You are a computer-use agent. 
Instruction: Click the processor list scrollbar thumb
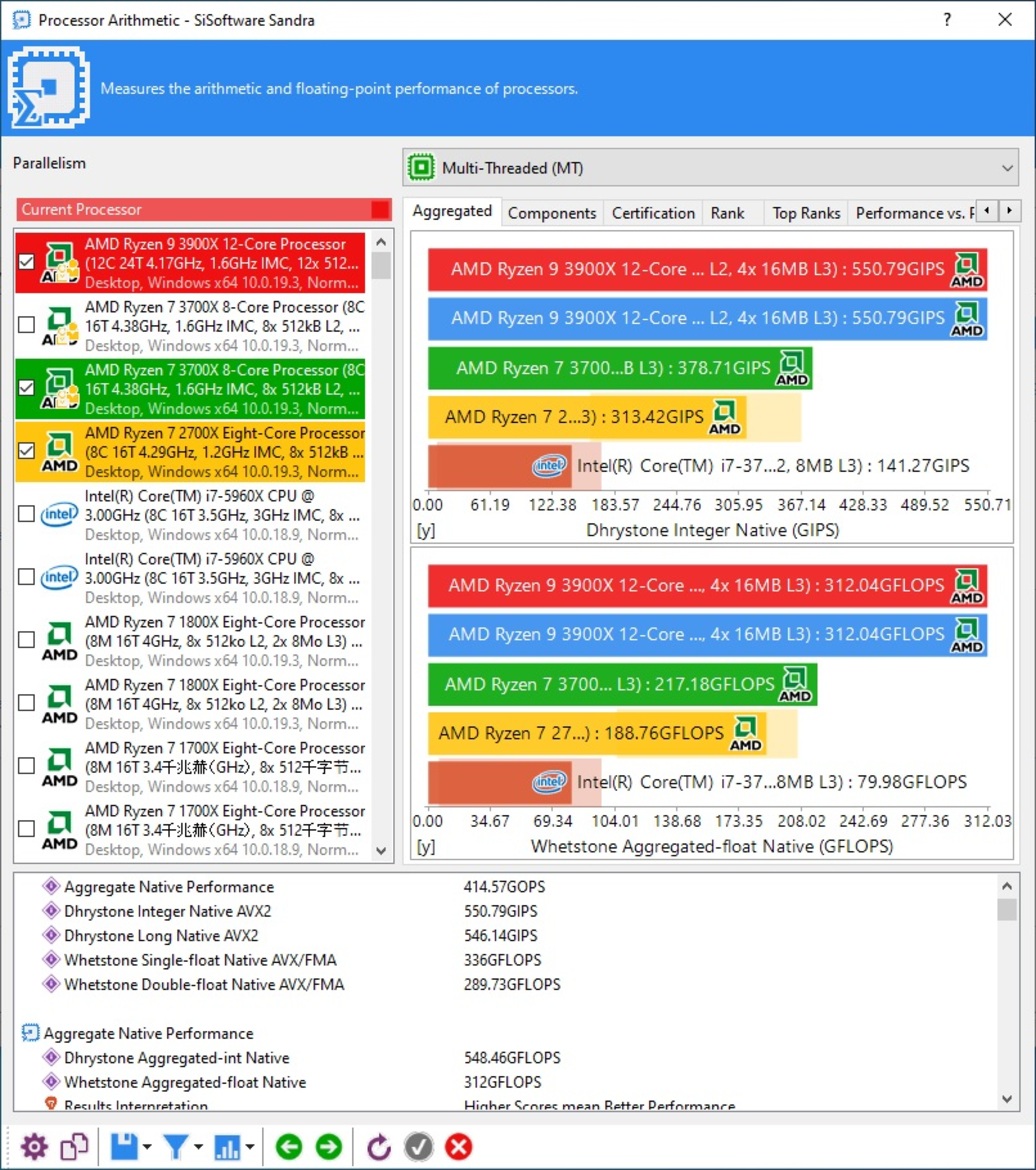(381, 266)
